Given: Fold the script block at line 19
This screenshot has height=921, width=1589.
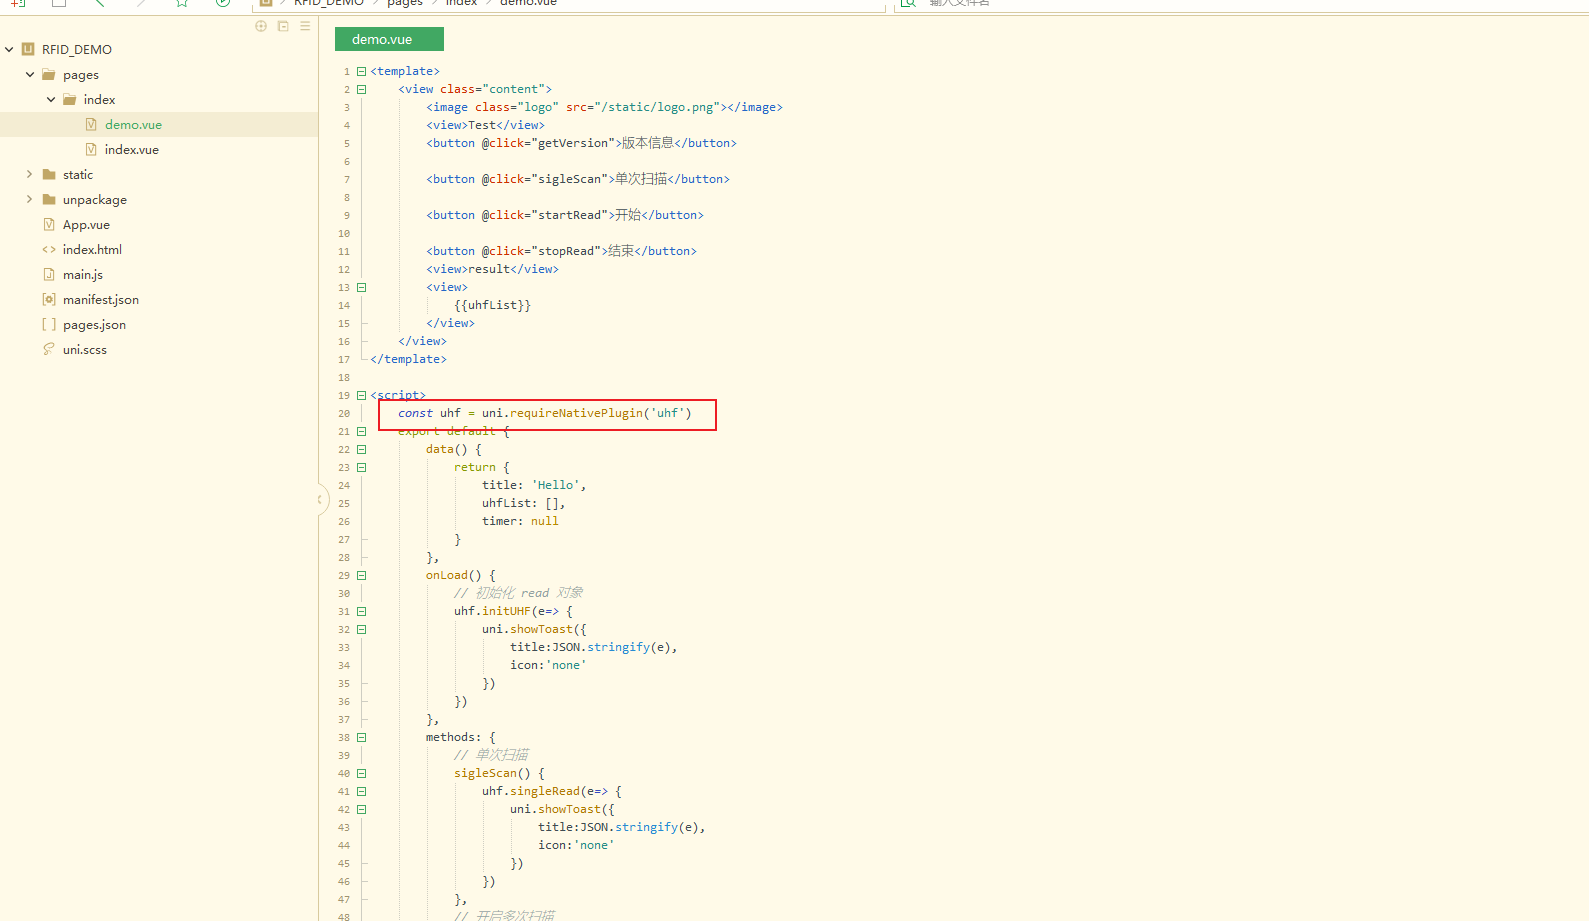Looking at the screenshot, I should click(362, 395).
